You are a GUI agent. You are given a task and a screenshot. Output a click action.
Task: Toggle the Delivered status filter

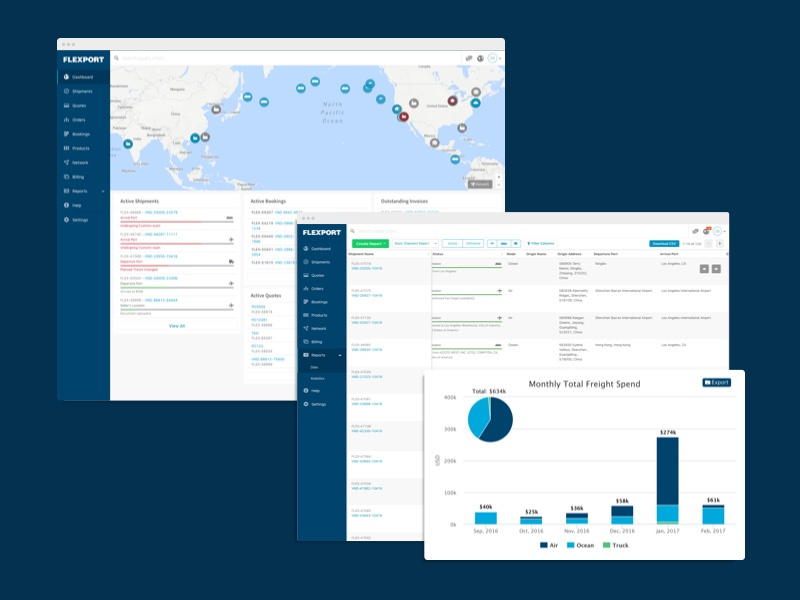473,244
